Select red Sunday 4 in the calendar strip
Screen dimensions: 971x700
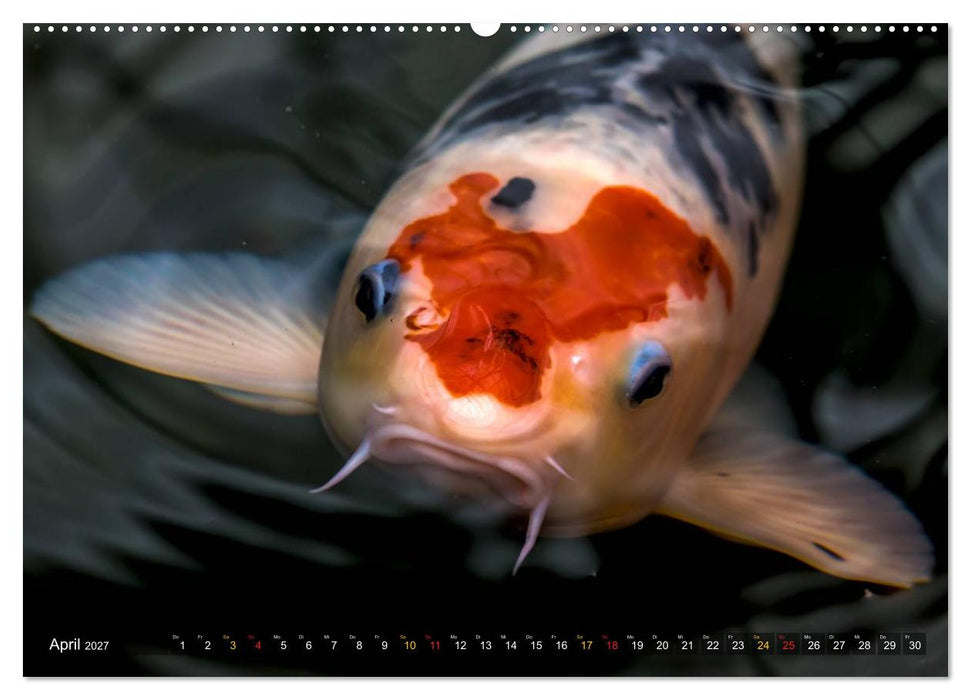[x=258, y=644]
